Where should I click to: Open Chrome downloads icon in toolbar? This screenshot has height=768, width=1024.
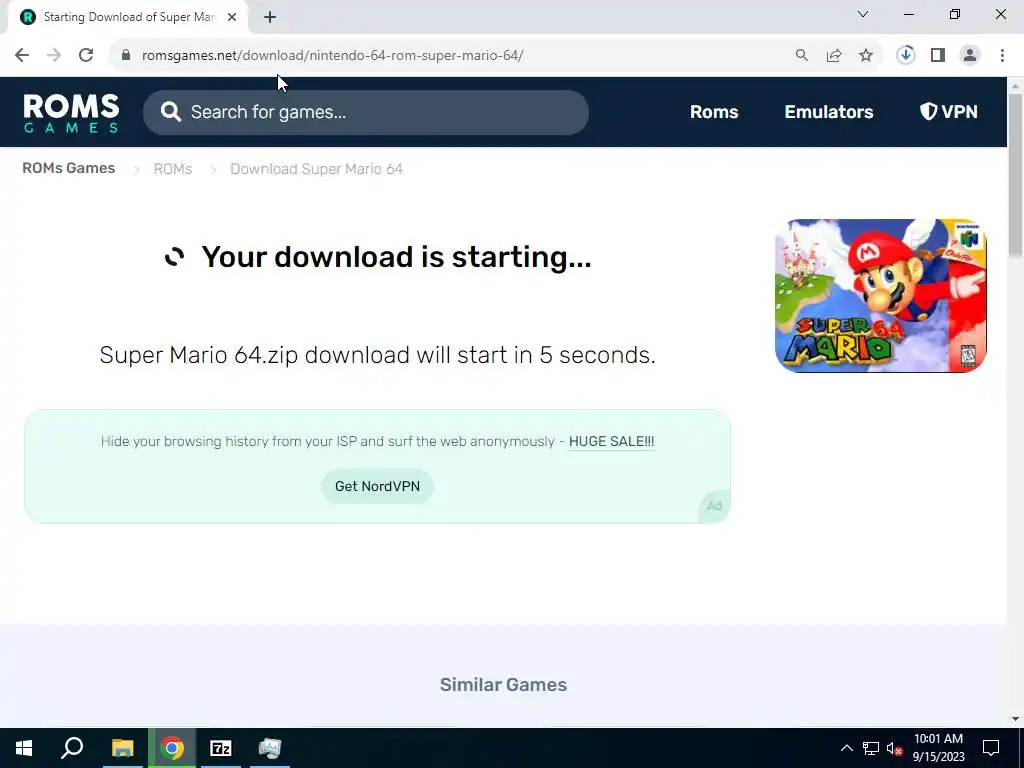pyautogui.click(x=905, y=56)
